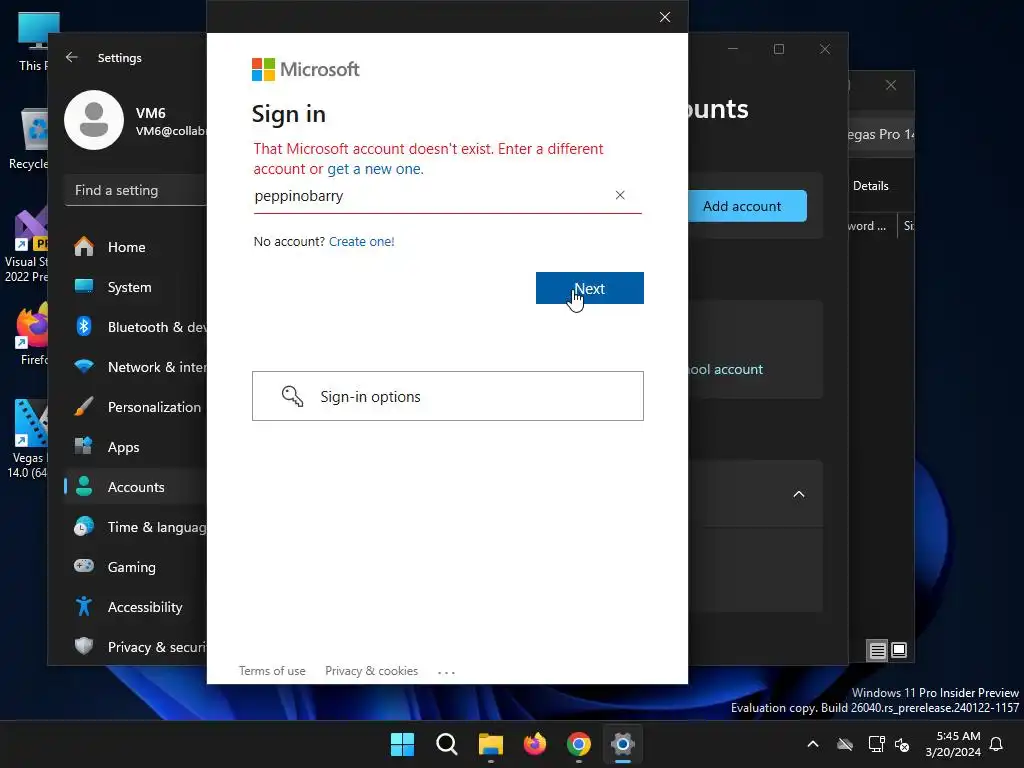Open Gaming settings
This screenshot has width=1024, height=768.
135,566
